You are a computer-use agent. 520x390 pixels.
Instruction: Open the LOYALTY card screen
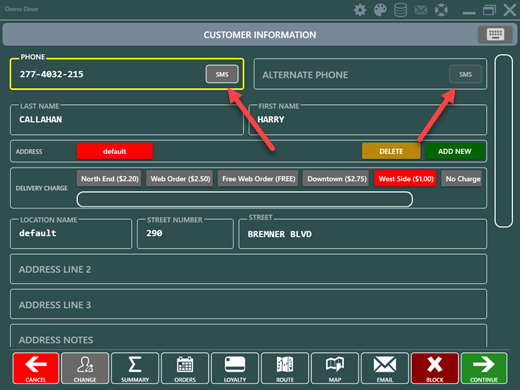pyautogui.click(x=235, y=368)
